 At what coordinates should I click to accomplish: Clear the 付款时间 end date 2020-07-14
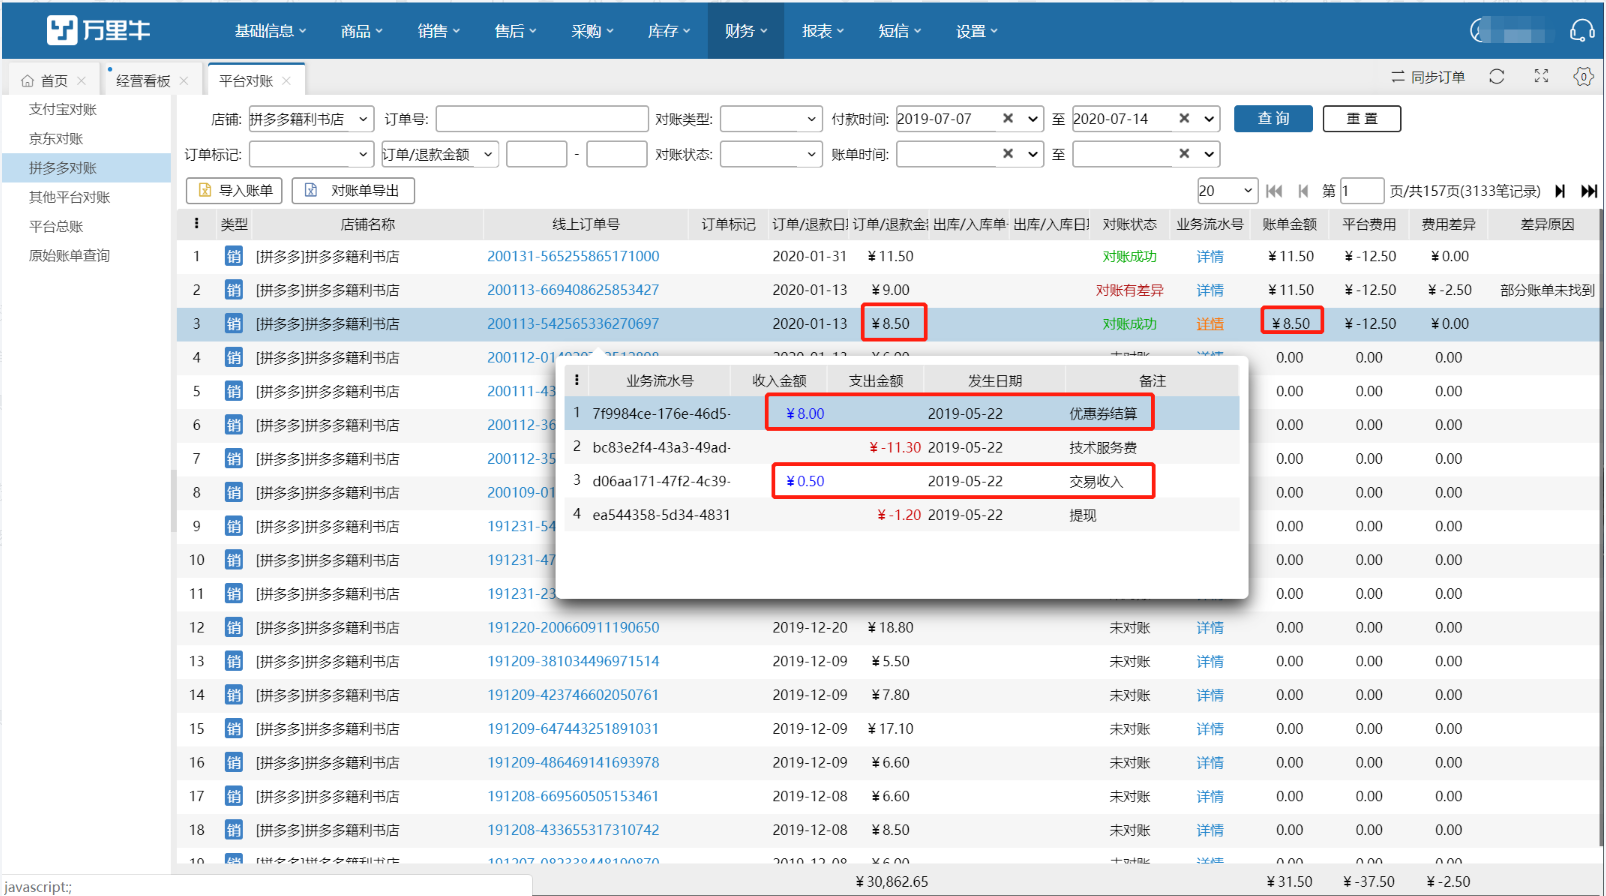tap(1184, 119)
